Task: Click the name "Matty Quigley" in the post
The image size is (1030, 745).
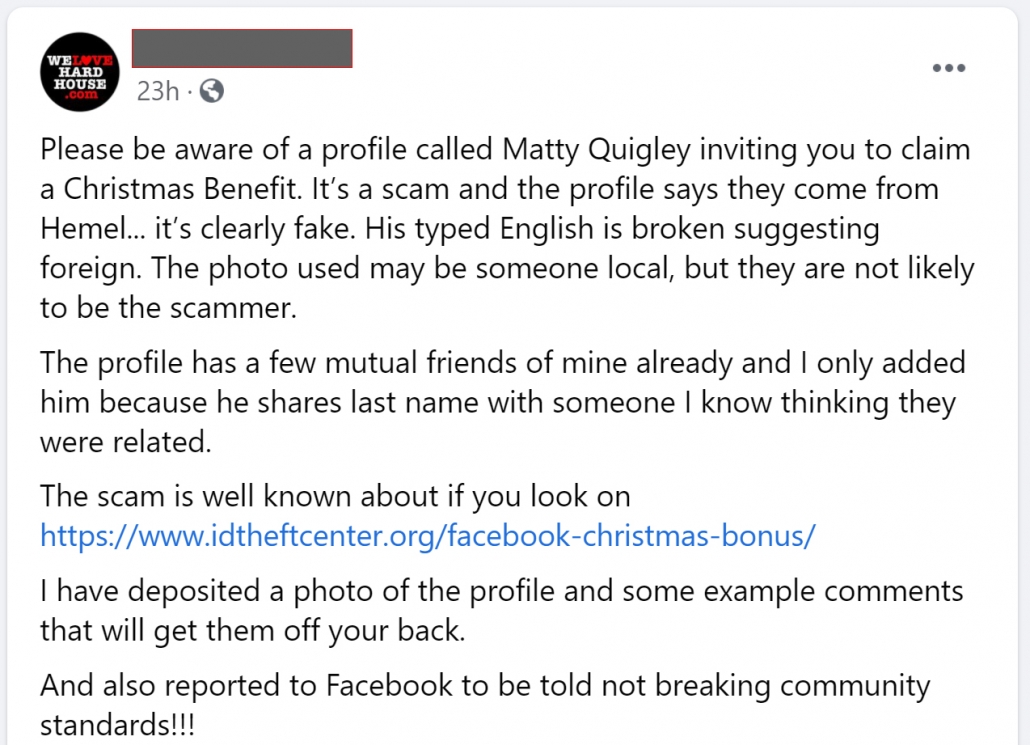Action: coord(596,150)
